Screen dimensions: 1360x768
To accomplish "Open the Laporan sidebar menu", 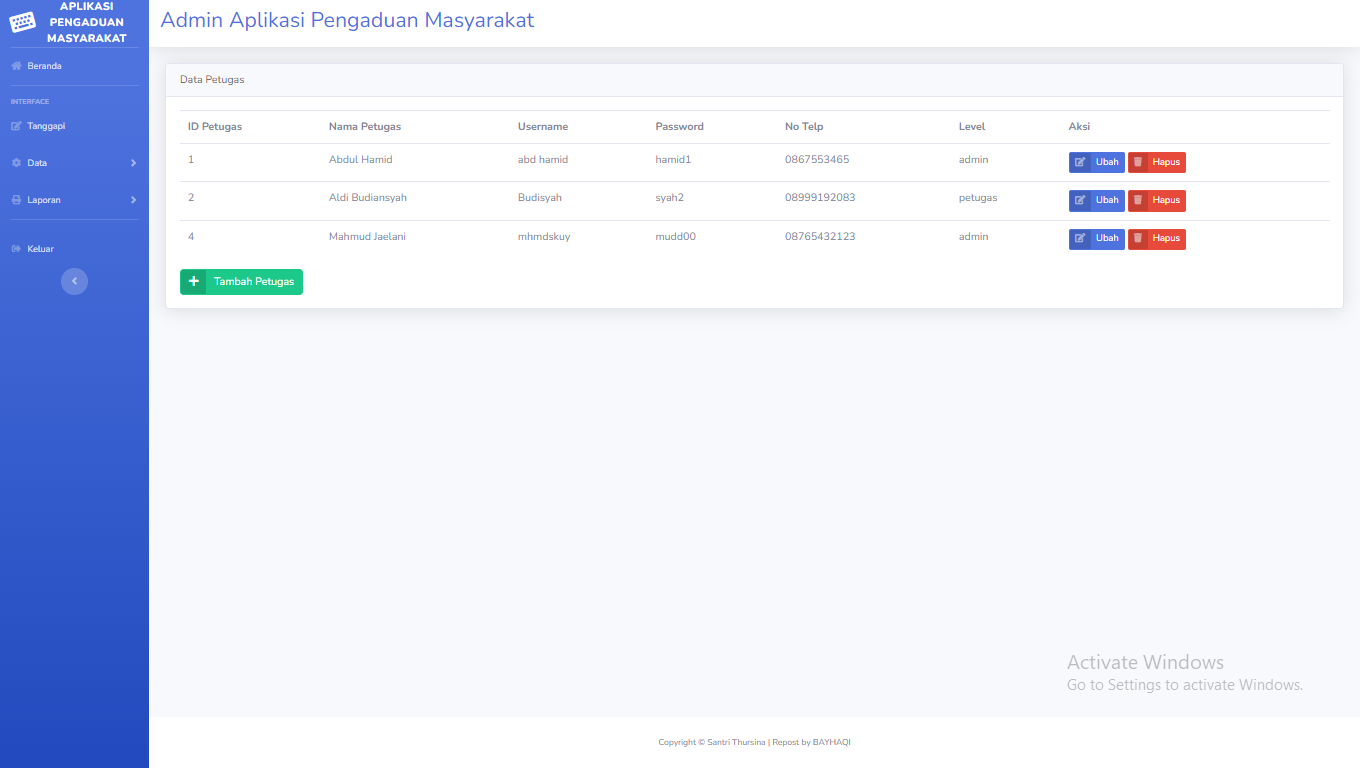I will pos(74,200).
